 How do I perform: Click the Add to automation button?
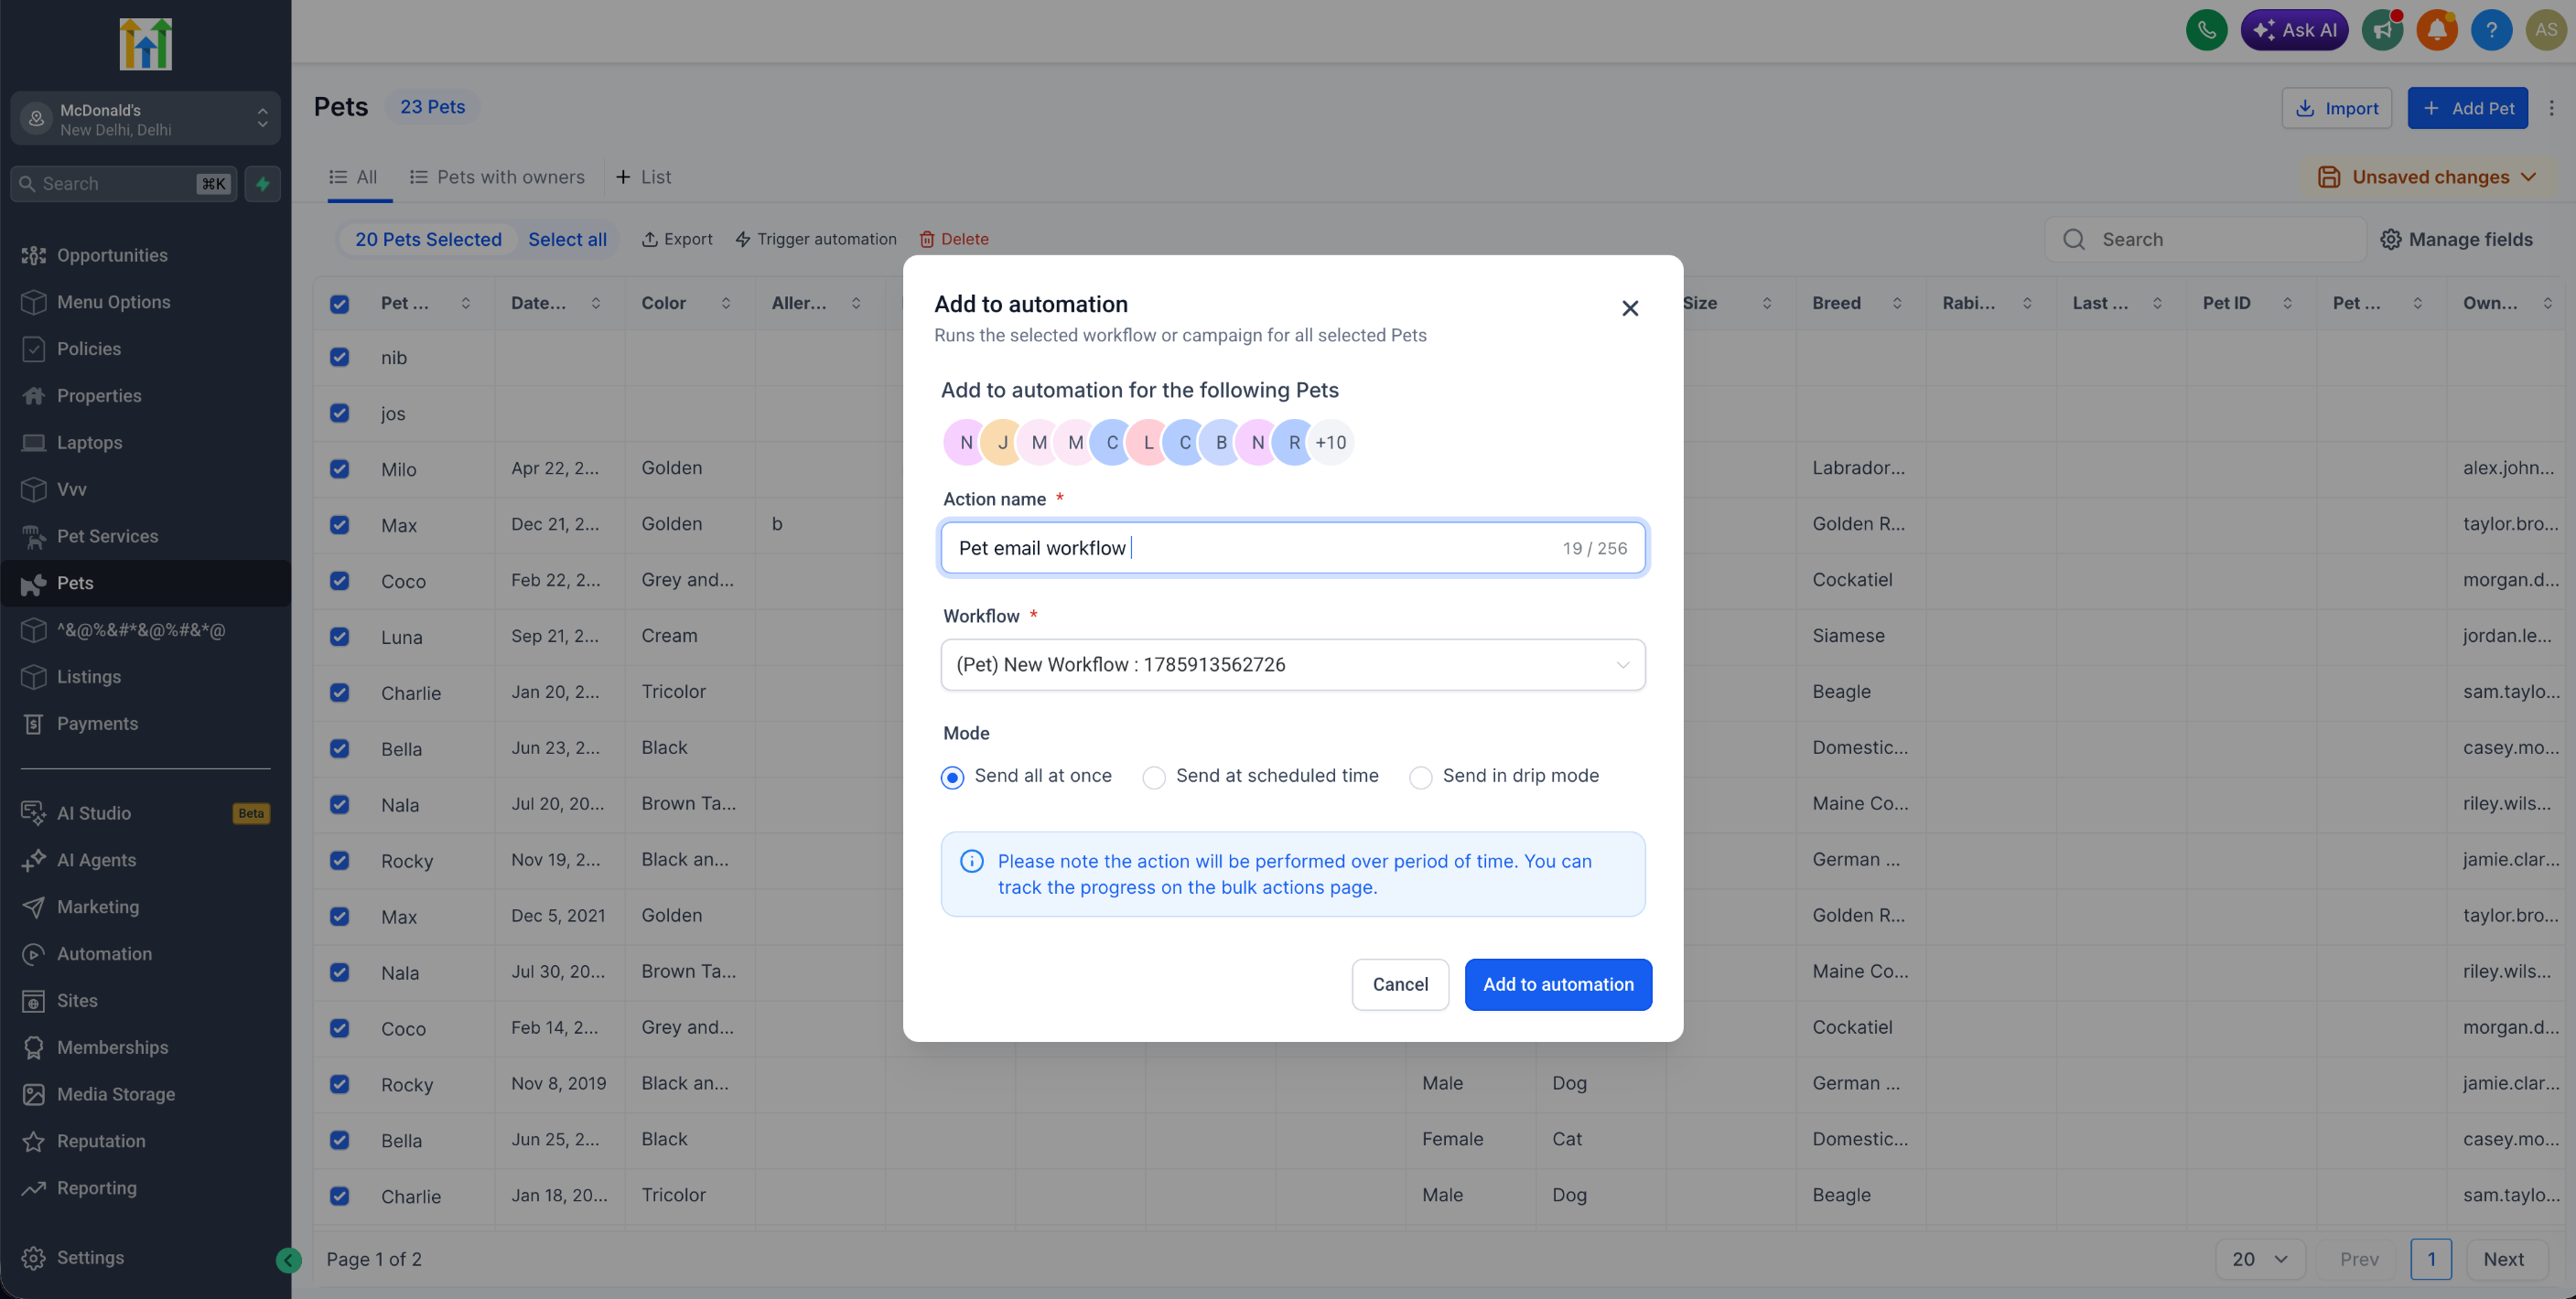point(1558,985)
